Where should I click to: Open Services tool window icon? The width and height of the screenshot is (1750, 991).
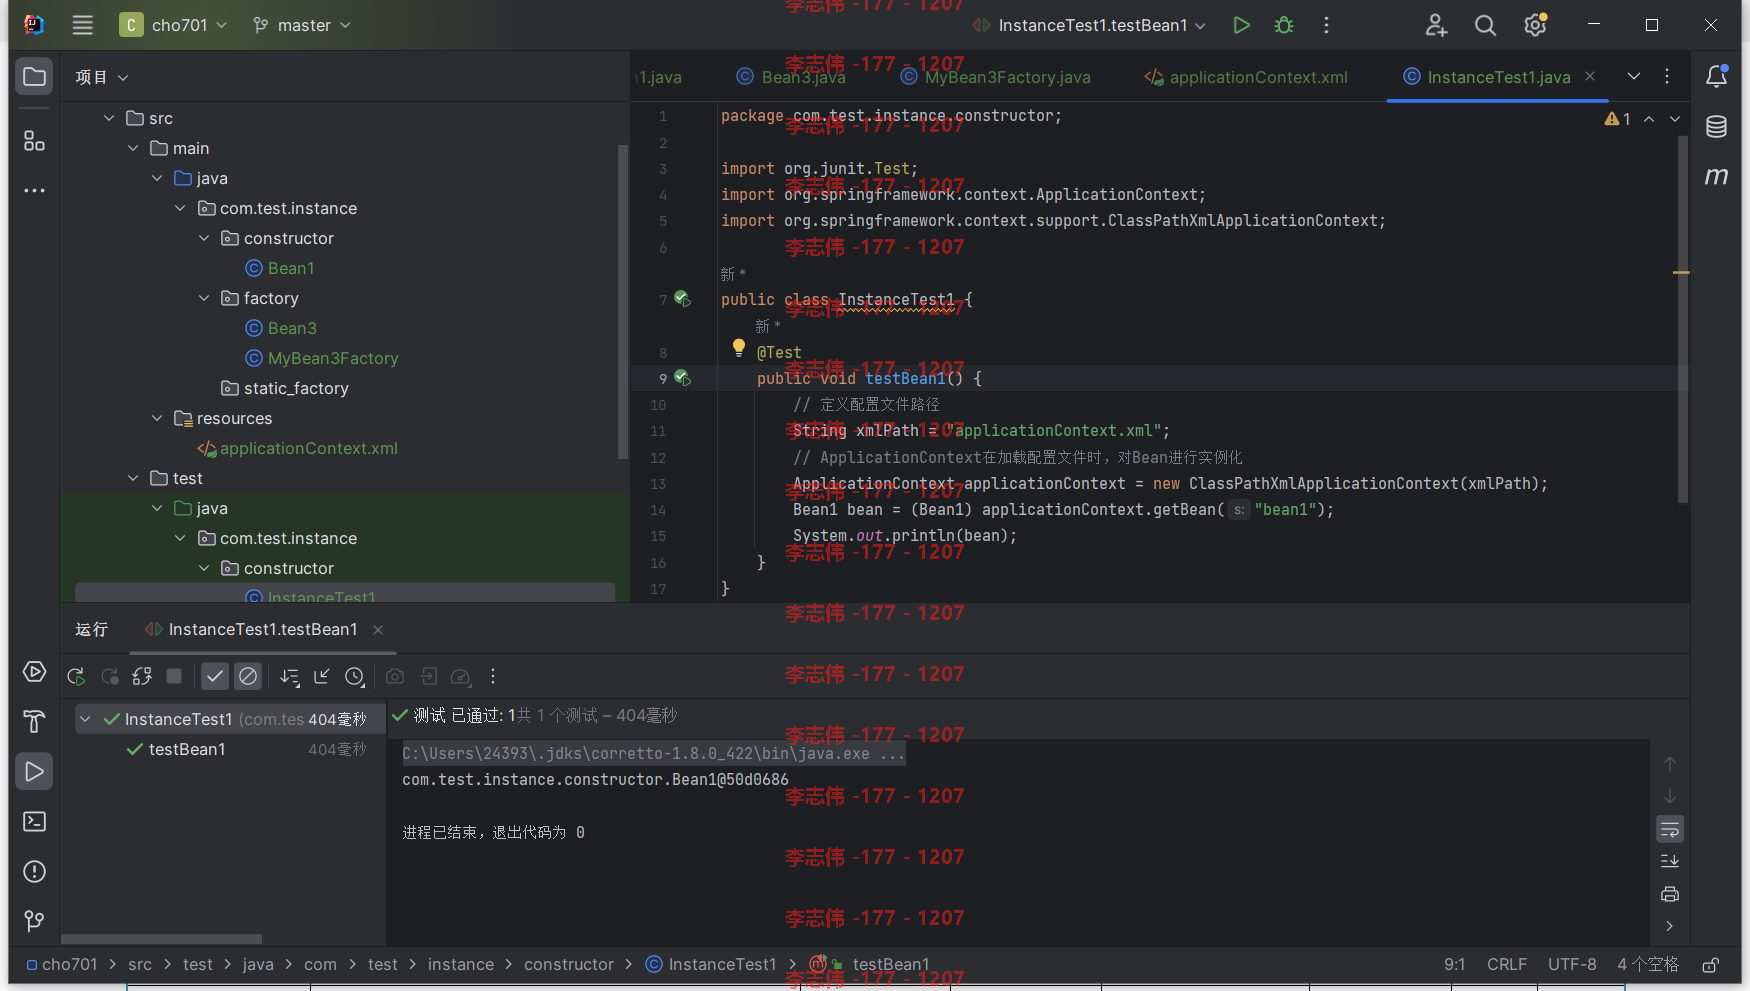pyautogui.click(x=34, y=672)
